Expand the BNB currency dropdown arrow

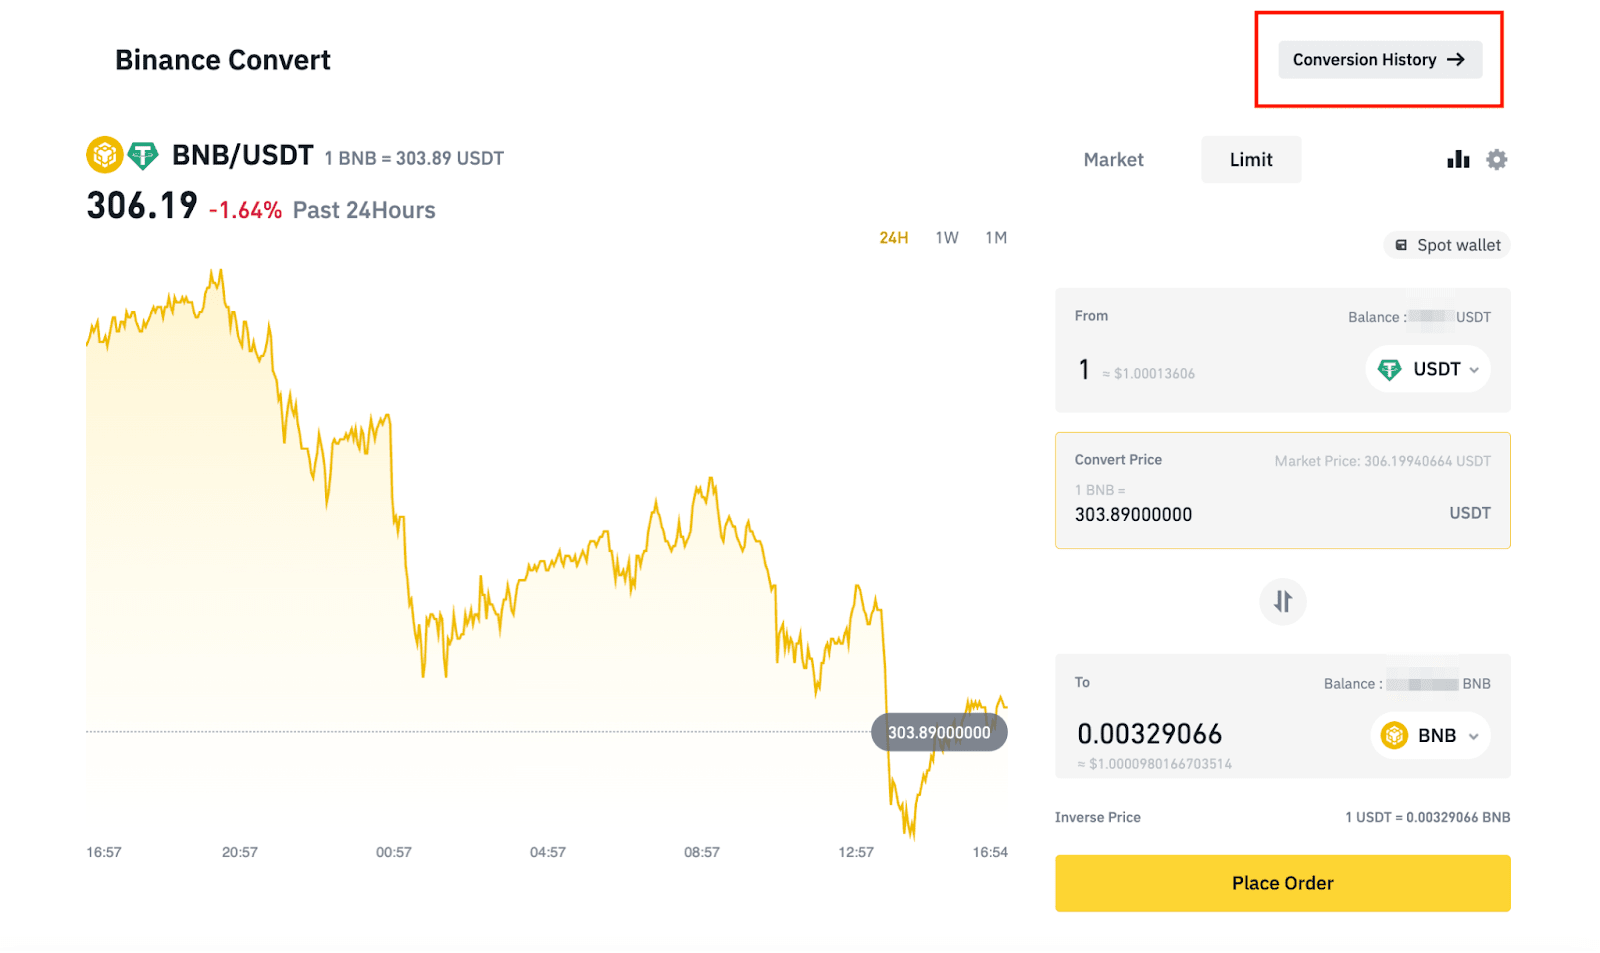1473,736
